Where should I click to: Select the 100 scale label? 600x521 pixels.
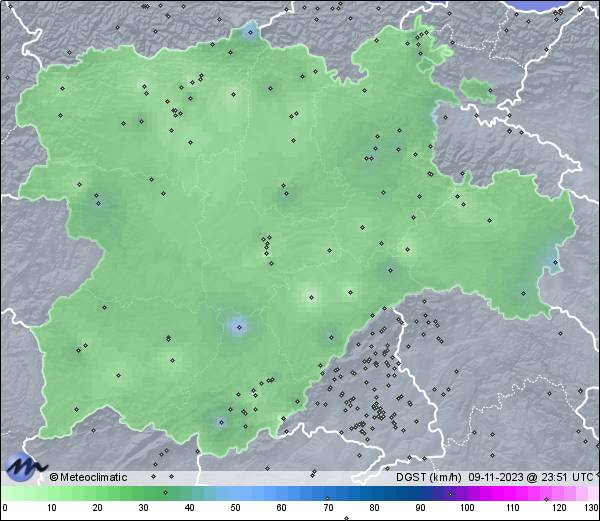(467, 508)
